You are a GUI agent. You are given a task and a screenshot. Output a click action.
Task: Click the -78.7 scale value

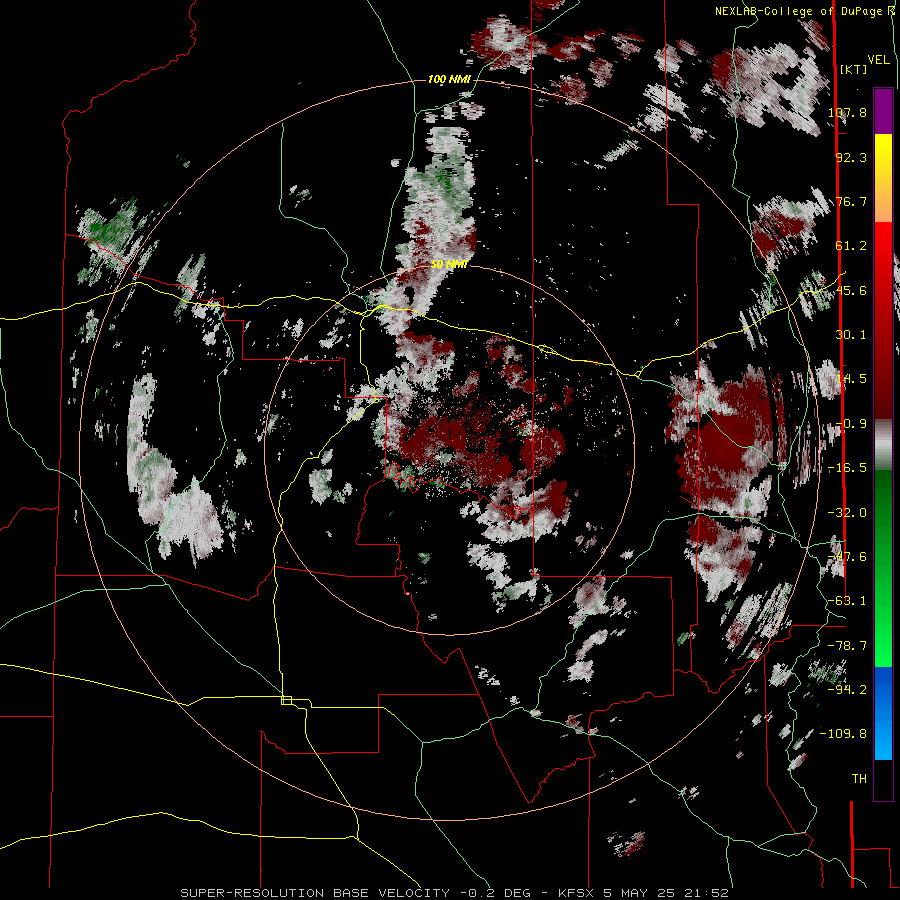coord(848,646)
